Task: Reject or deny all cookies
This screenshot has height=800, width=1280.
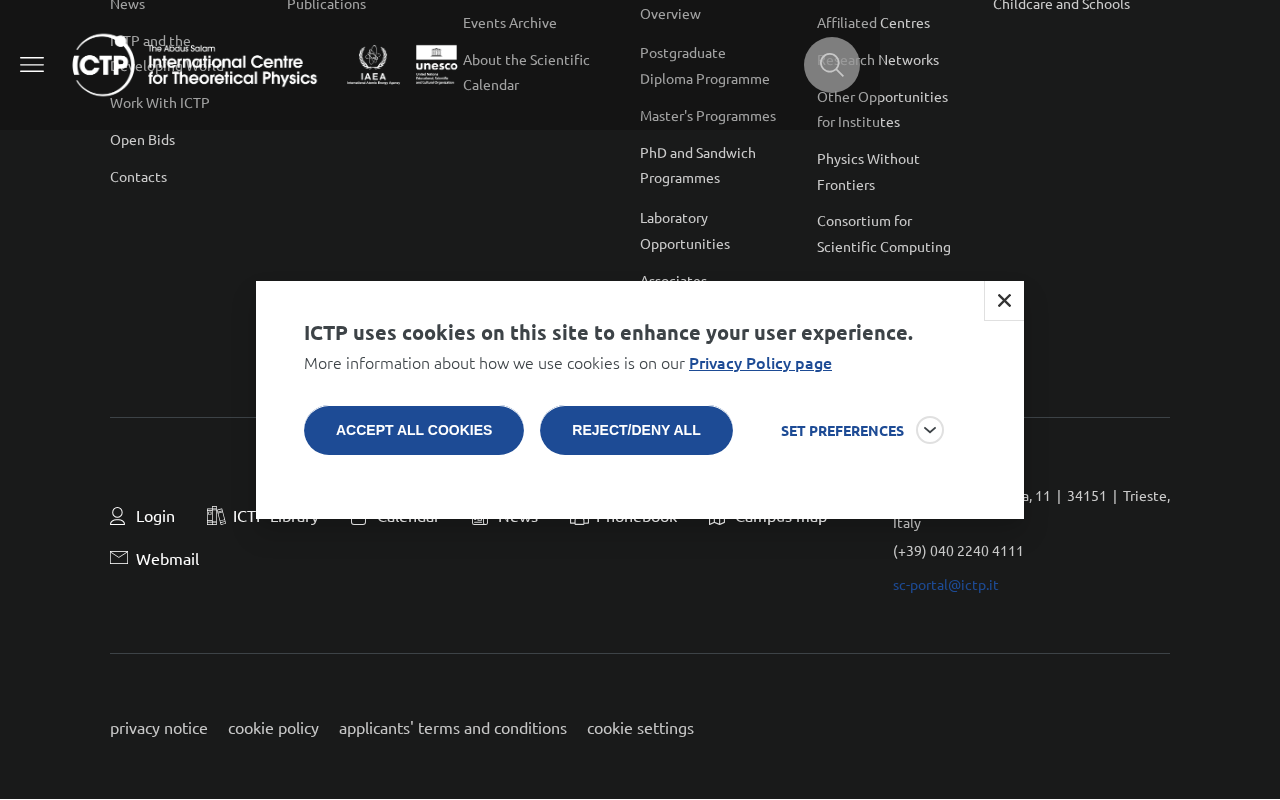Action: click(636, 431)
